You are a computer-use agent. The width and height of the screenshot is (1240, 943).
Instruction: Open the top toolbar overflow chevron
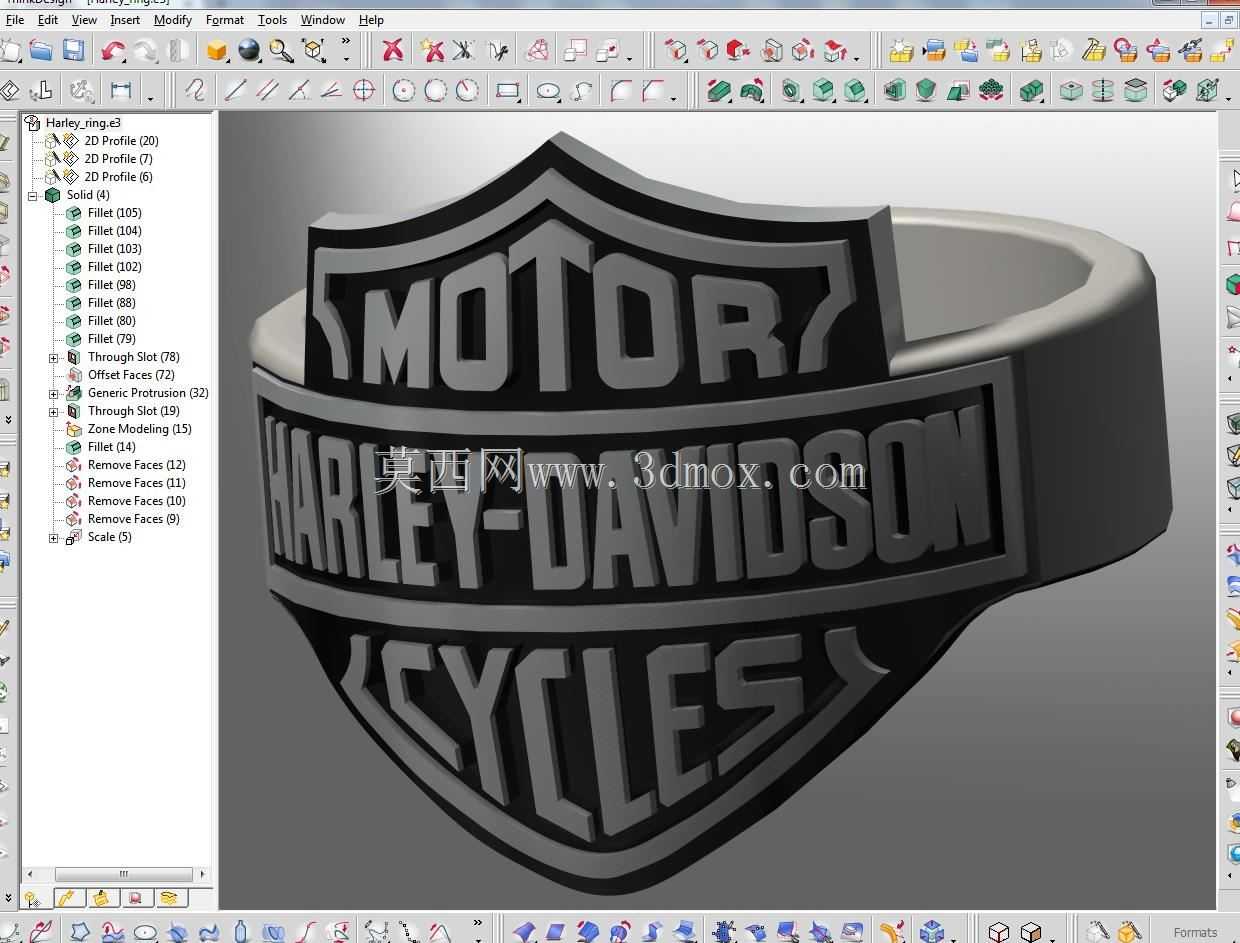(x=346, y=42)
